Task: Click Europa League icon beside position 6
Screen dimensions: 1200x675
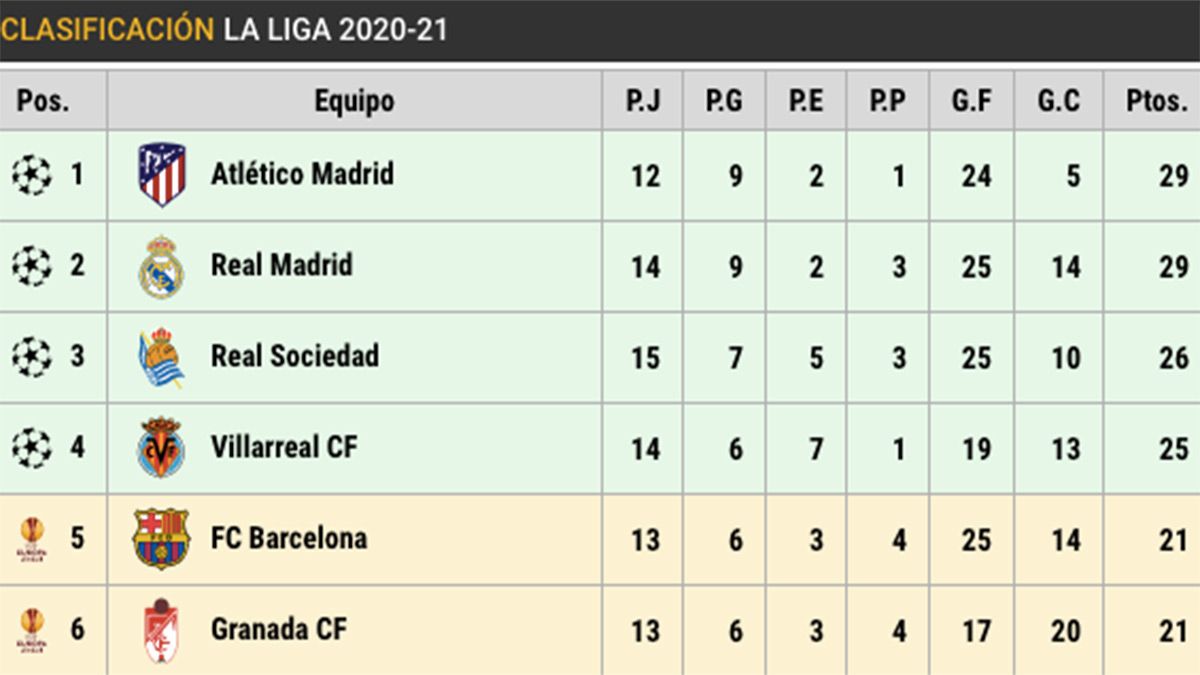Action: (32, 631)
